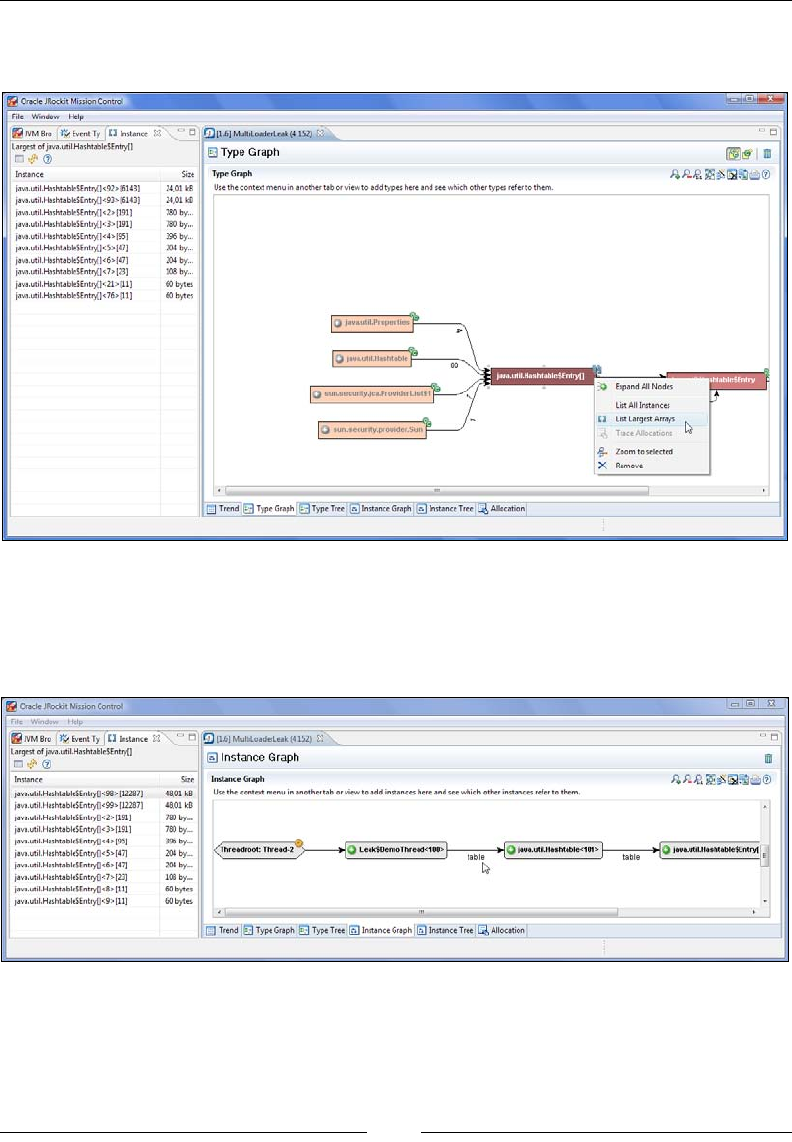Select Threadroot: Thread-2 node in instance graph
Image resolution: width=792 pixels, height=1142 pixels.
click(x=259, y=850)
